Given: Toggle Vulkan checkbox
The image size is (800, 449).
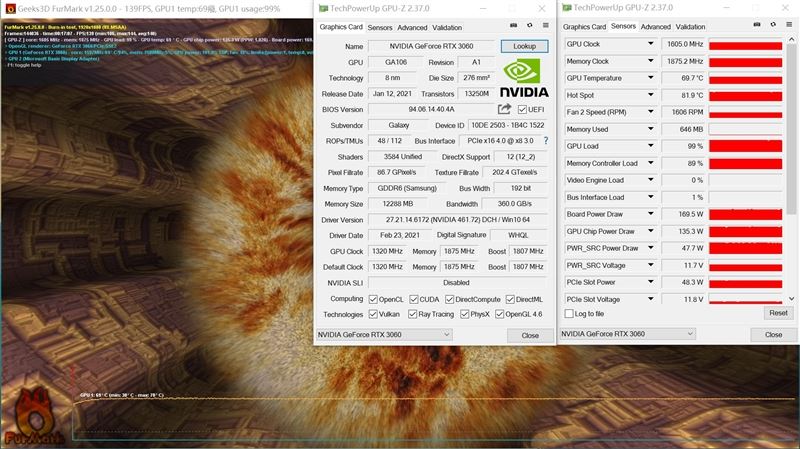Looking at the screenshot, I should click(373, 314).
